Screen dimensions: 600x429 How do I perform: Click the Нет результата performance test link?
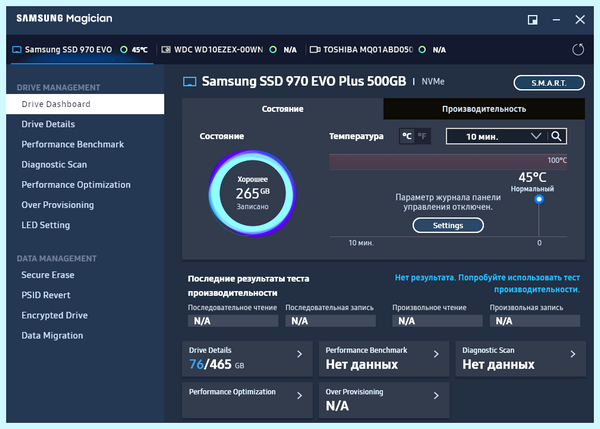(487, 284)
